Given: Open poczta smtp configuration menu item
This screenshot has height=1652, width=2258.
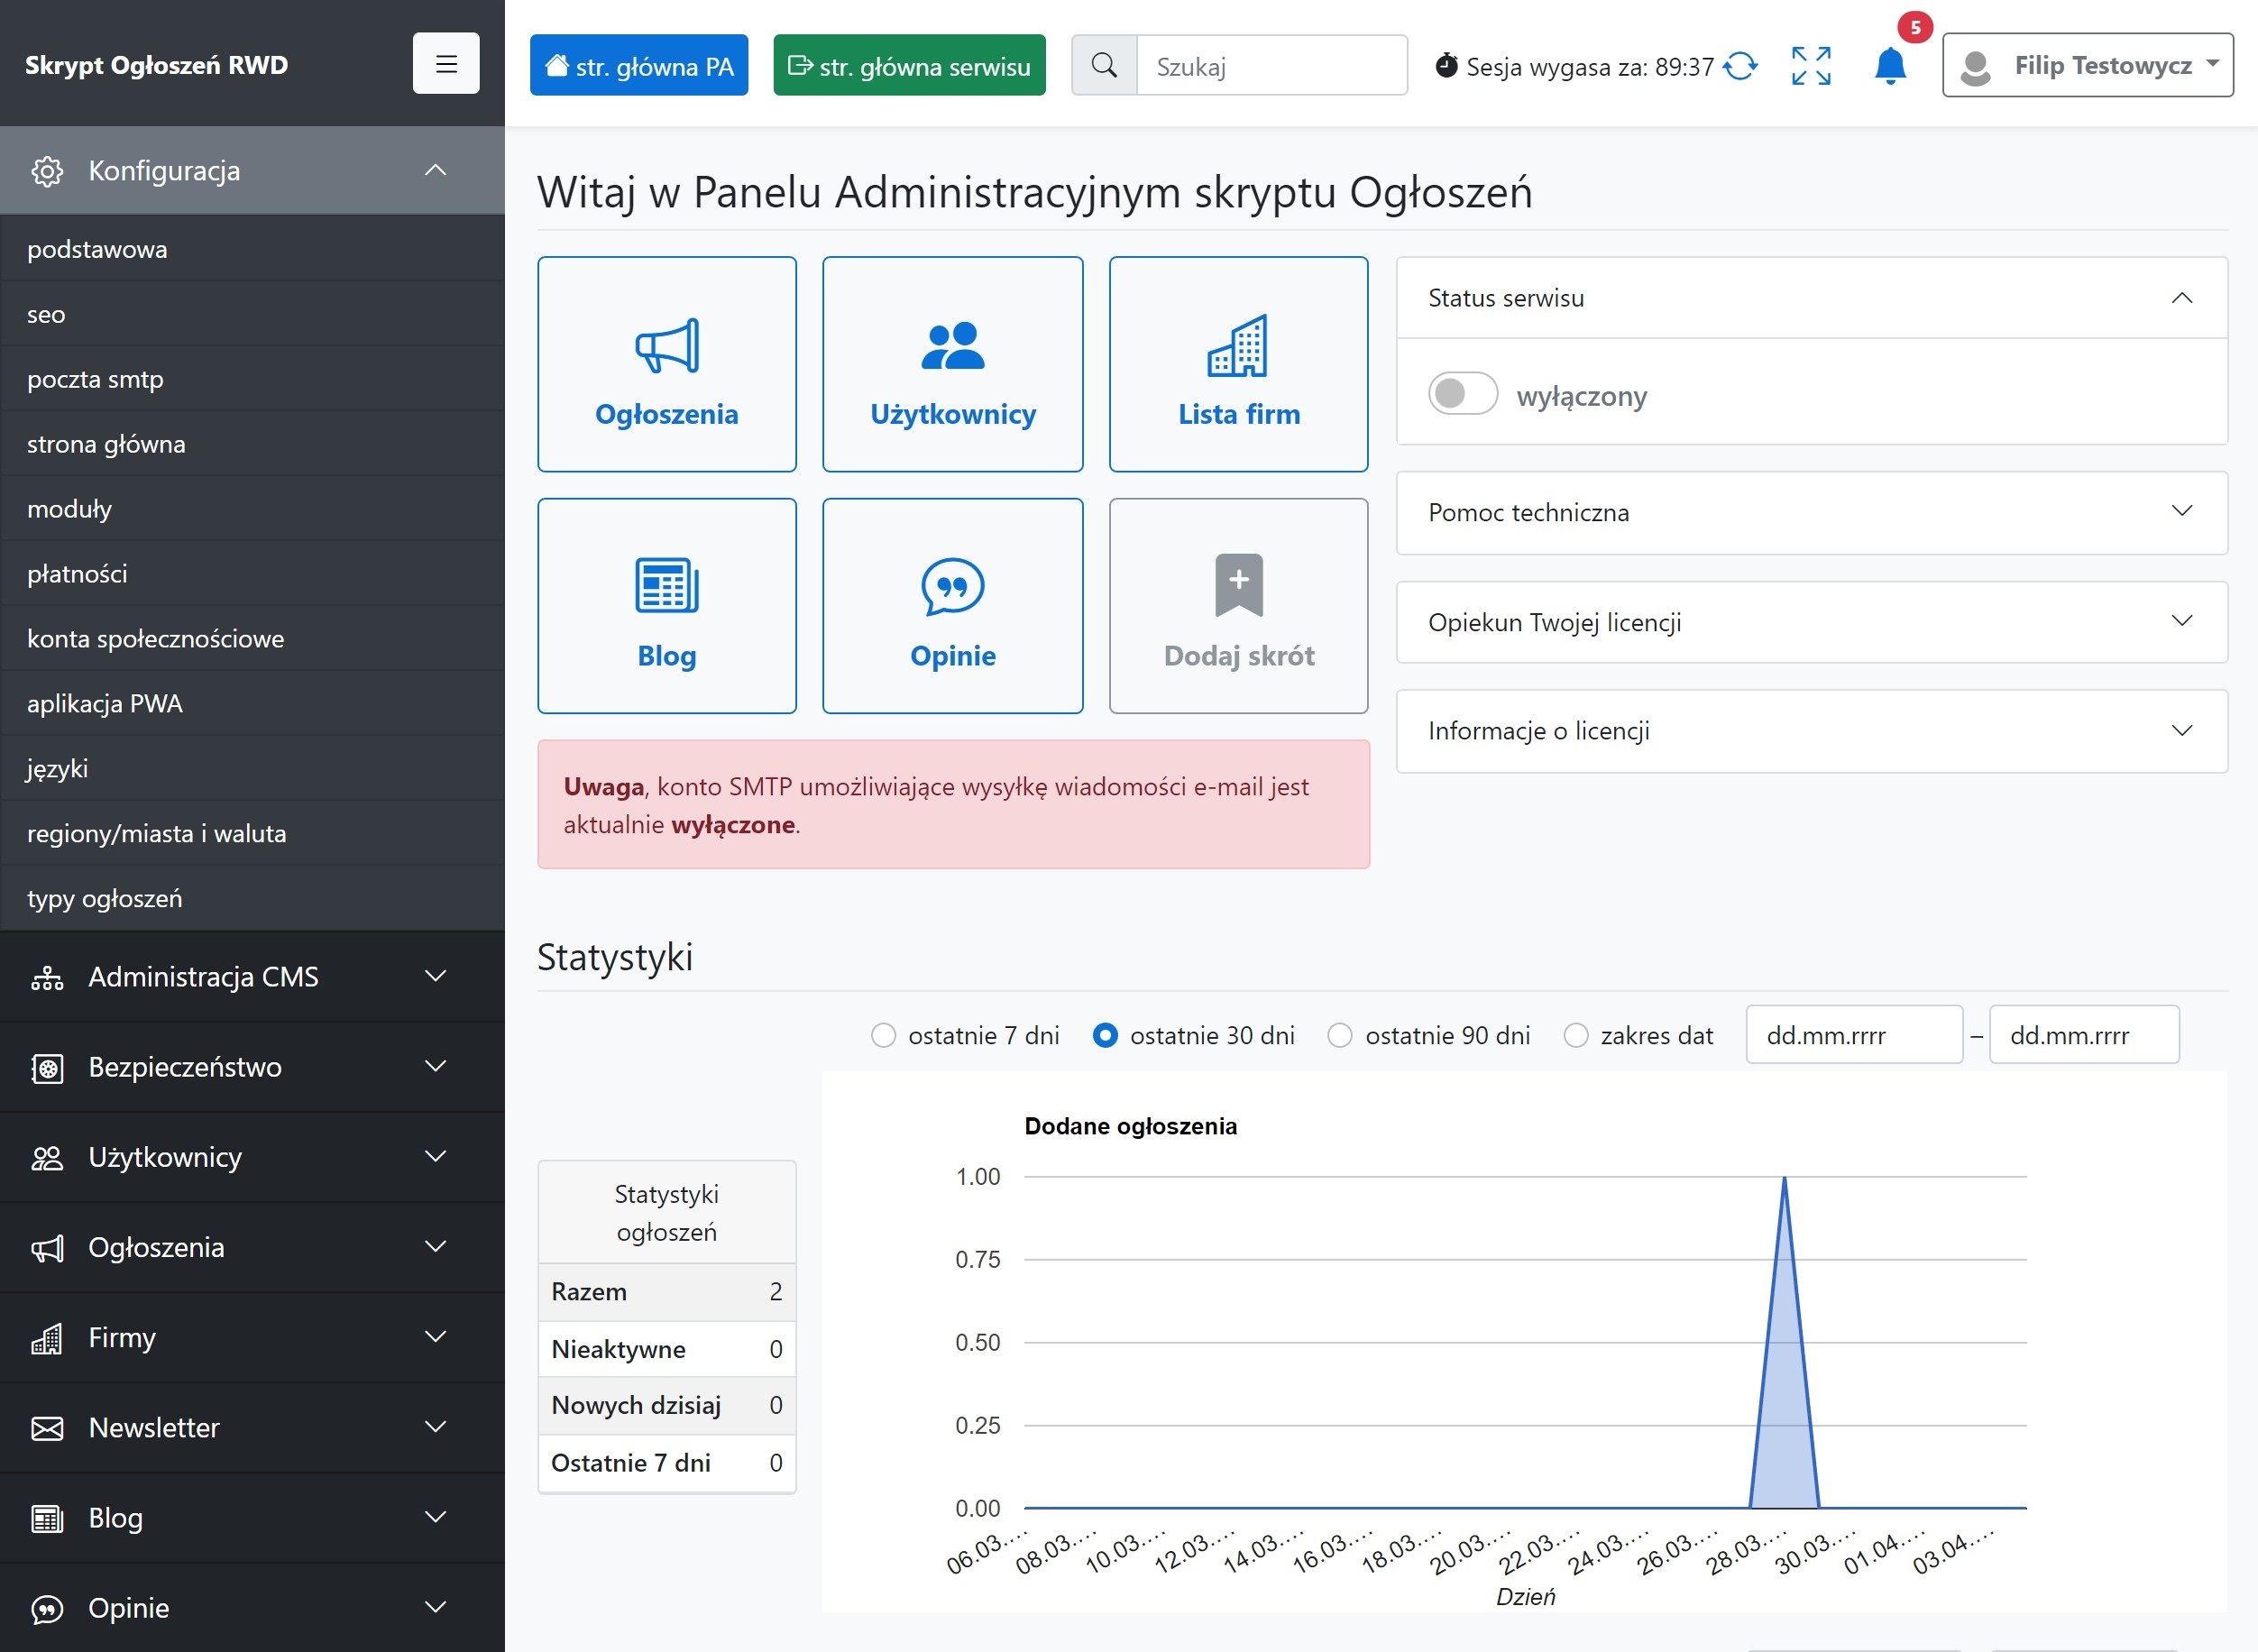Looking at the screenshot, I should point(95,379).
